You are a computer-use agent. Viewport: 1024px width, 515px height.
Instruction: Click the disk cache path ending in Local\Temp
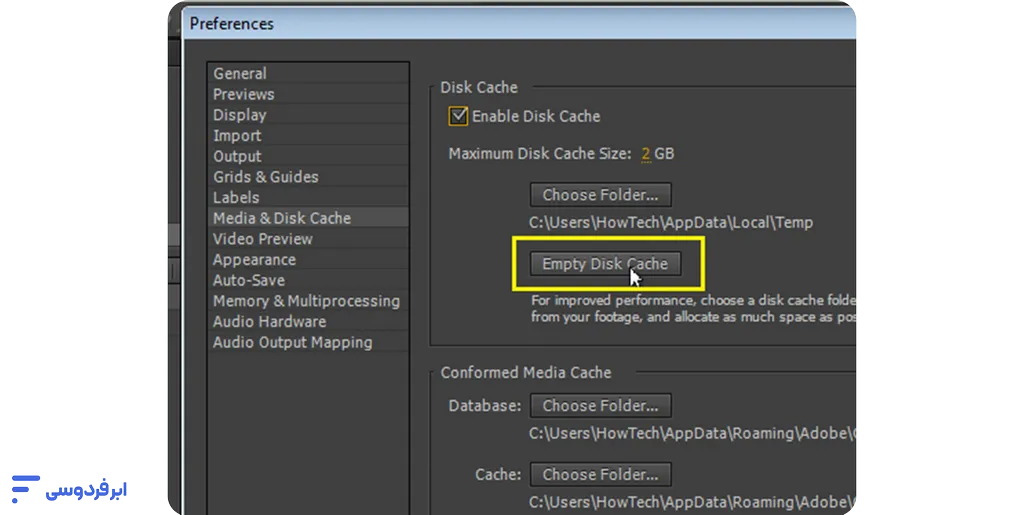pyautogui.click(x=671, y=223)
